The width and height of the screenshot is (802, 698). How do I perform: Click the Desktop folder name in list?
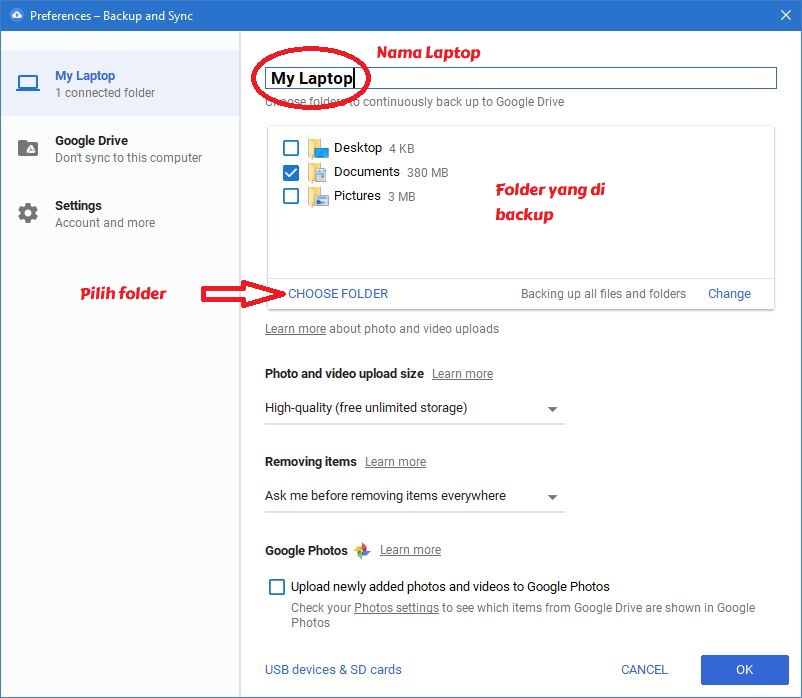coord(358,148)
